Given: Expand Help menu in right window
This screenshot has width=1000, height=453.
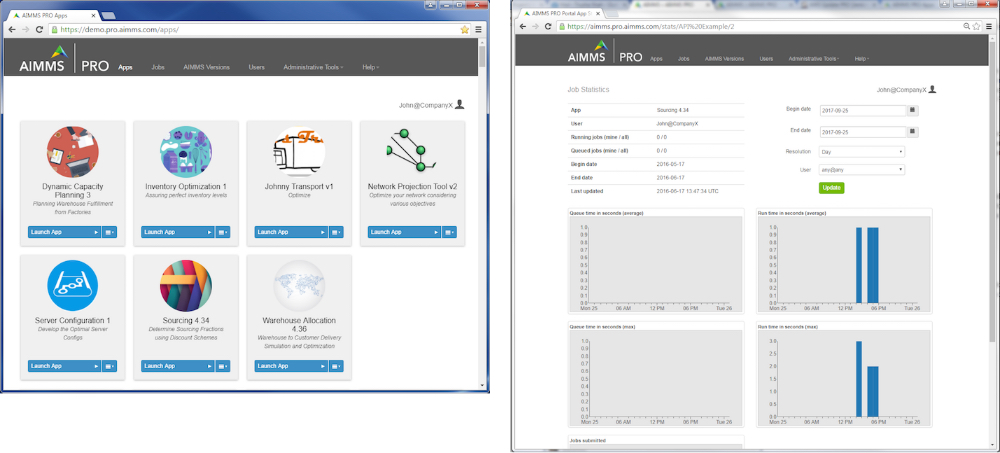Looking at the screenshot, I should pyautogui.click(x=862, y=58).
